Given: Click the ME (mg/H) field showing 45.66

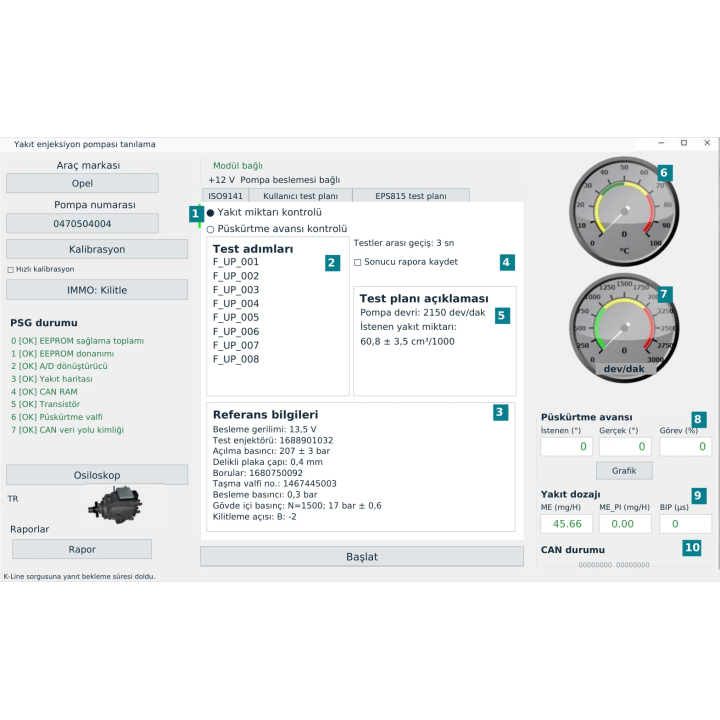Looking at the screenshot, I should [x=566, y=524].
